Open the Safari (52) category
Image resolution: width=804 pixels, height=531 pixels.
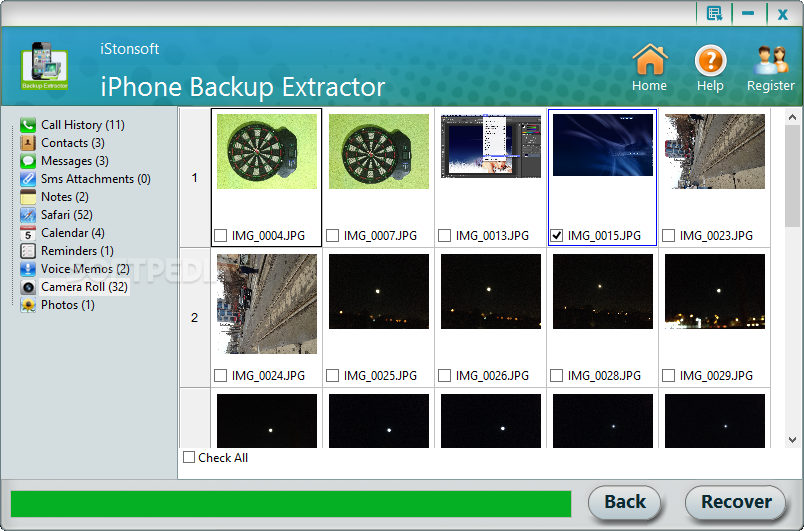pyautogui.click(x=67, y=215)
